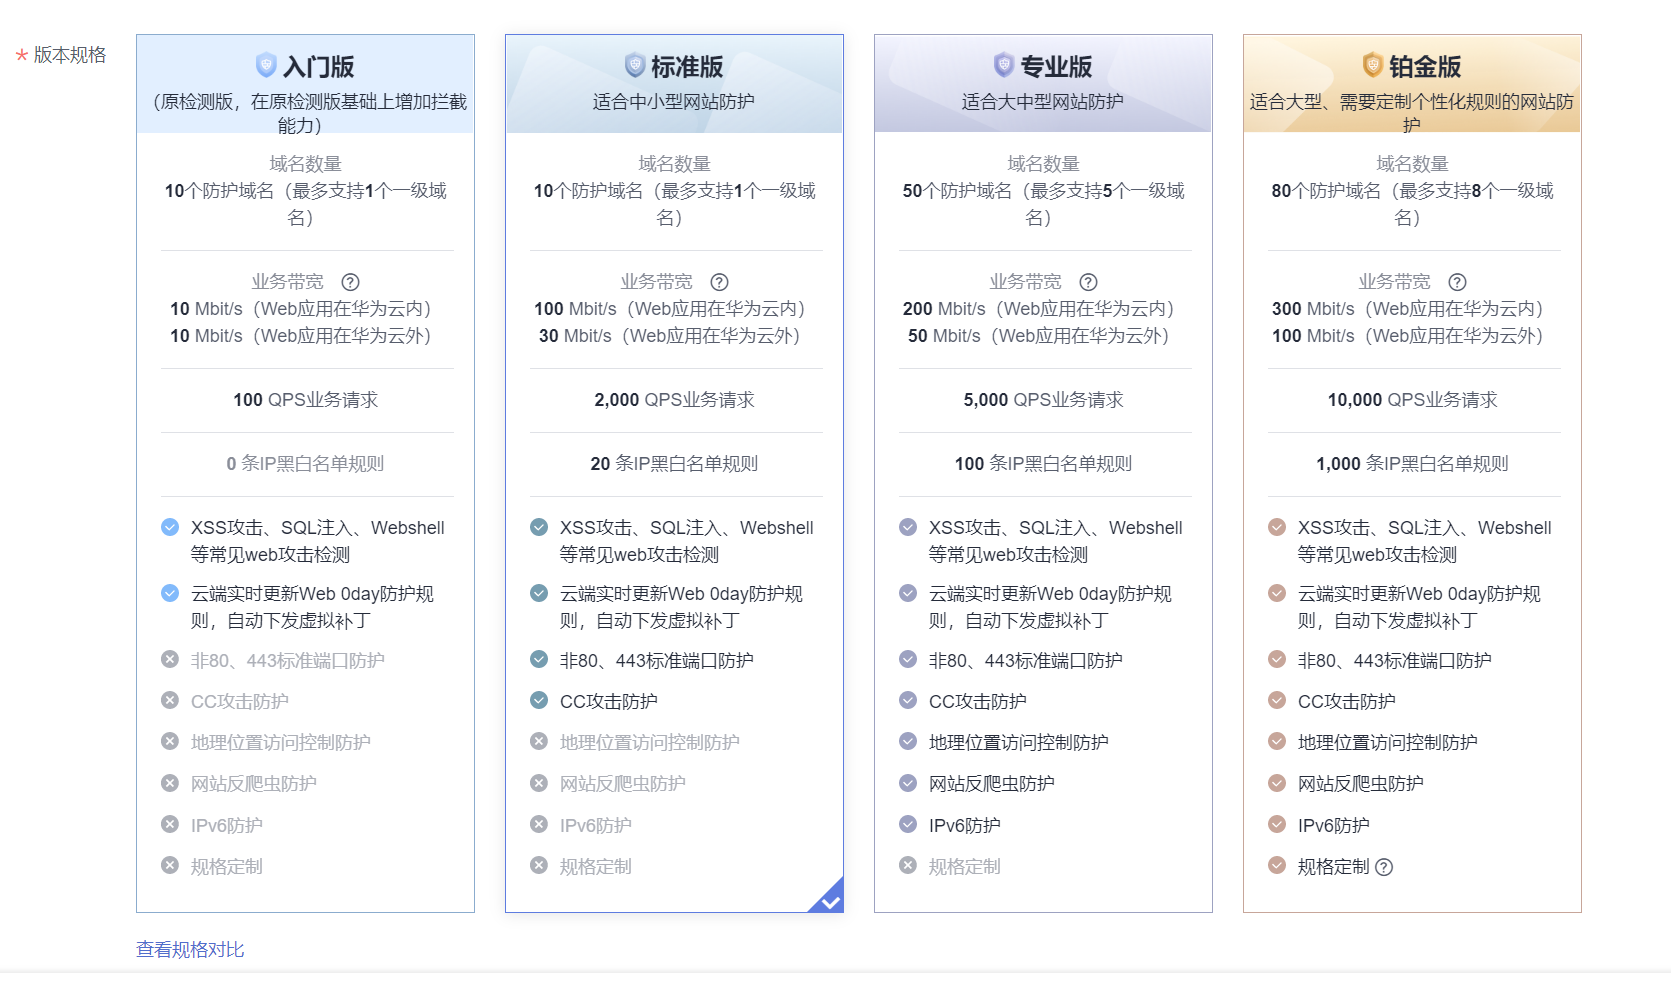The height and width of the screenshot is (982, 1671).
Task: Click the help icon next to 规格定制
Action: pyautogui.click(x=1384, y=867)
